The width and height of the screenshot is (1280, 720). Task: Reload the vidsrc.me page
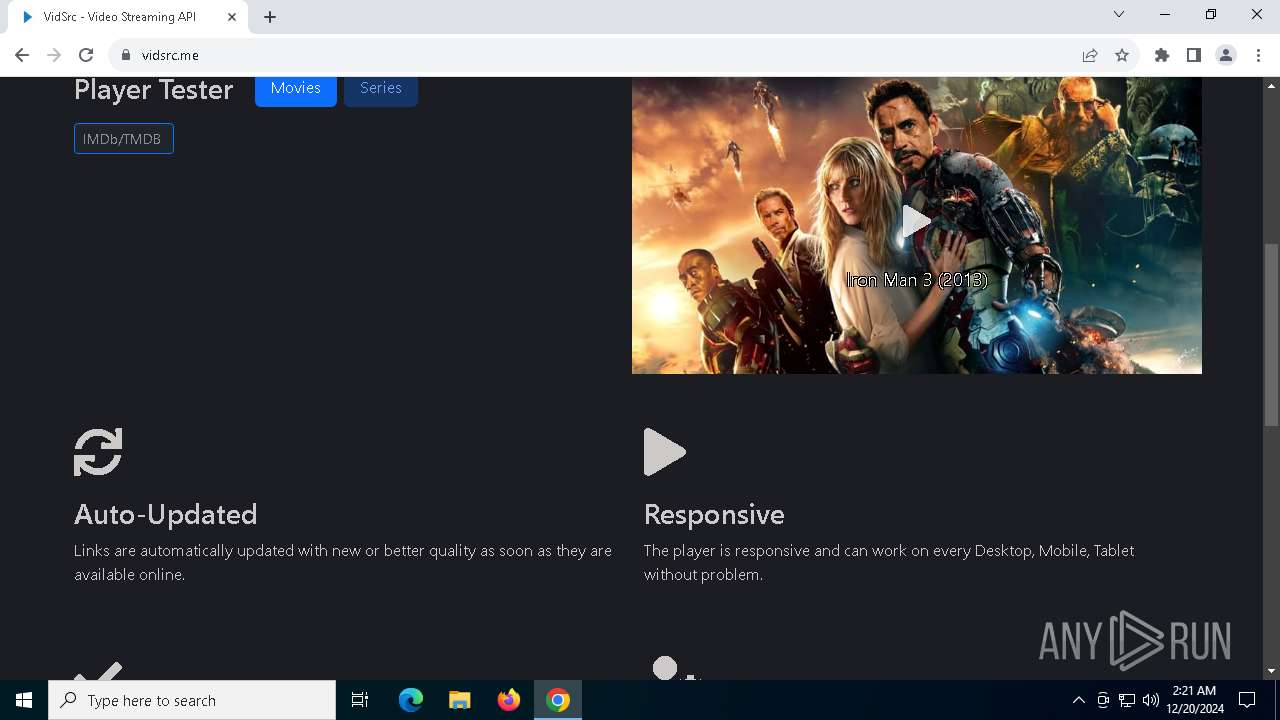pos(86,55)
